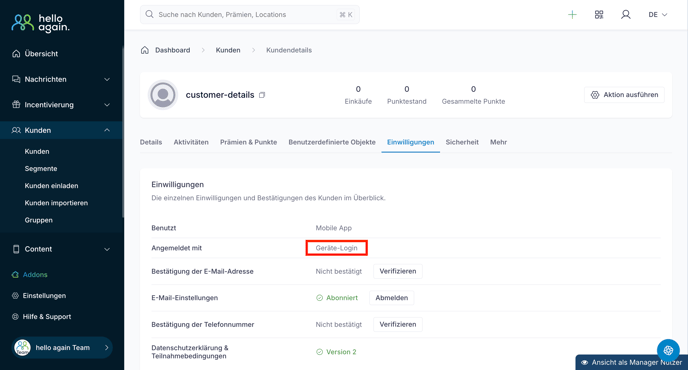
Task: Expand the Incentivierung sidebar section
Action: pos(61,105)
